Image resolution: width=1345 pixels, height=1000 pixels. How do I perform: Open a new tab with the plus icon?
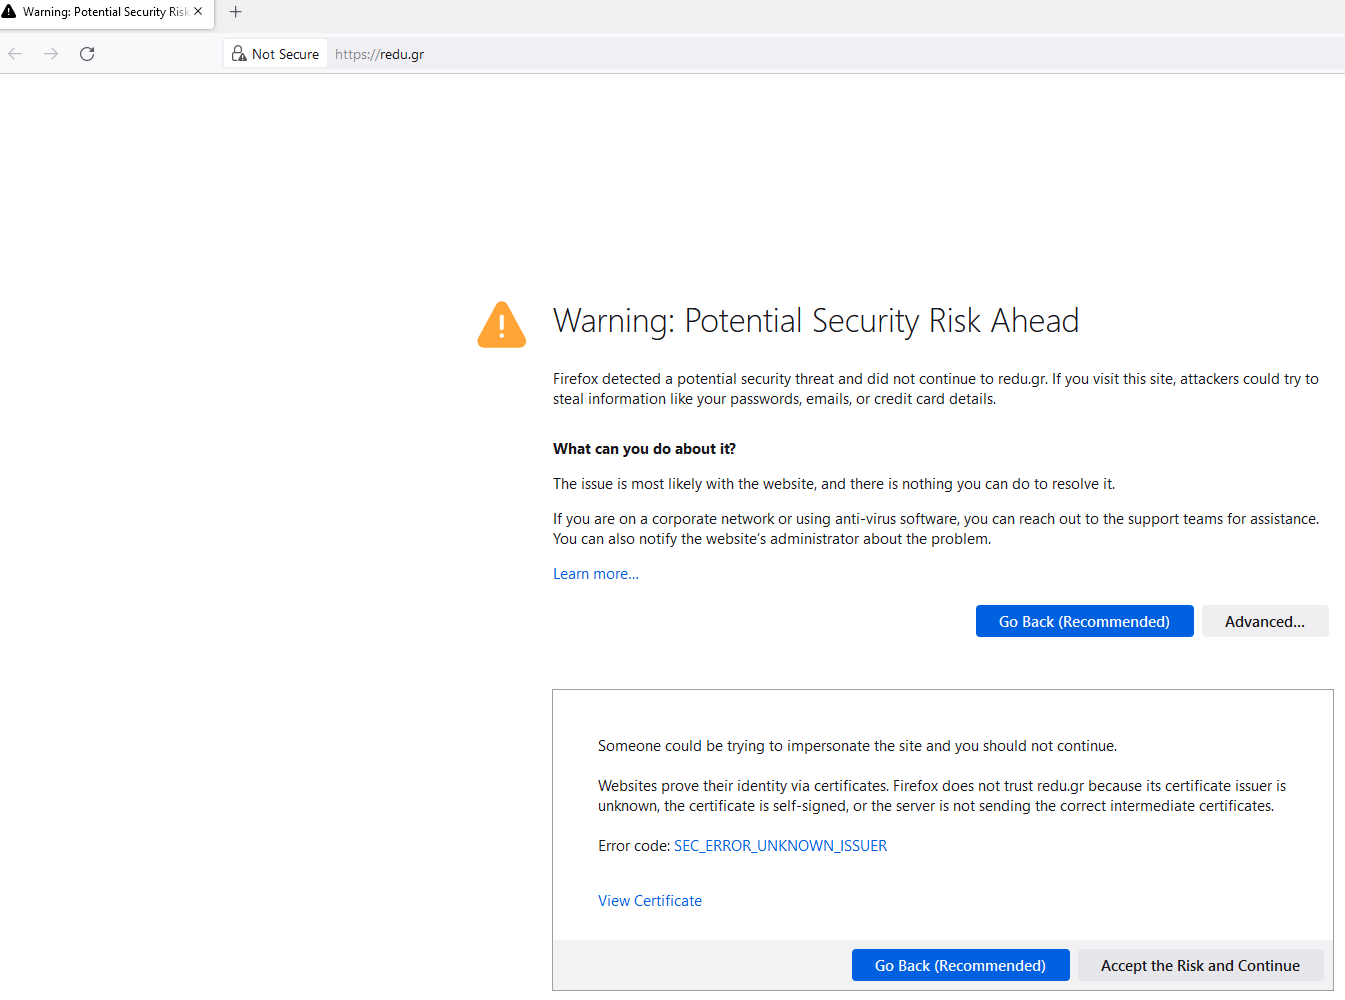tap(236, 12)
